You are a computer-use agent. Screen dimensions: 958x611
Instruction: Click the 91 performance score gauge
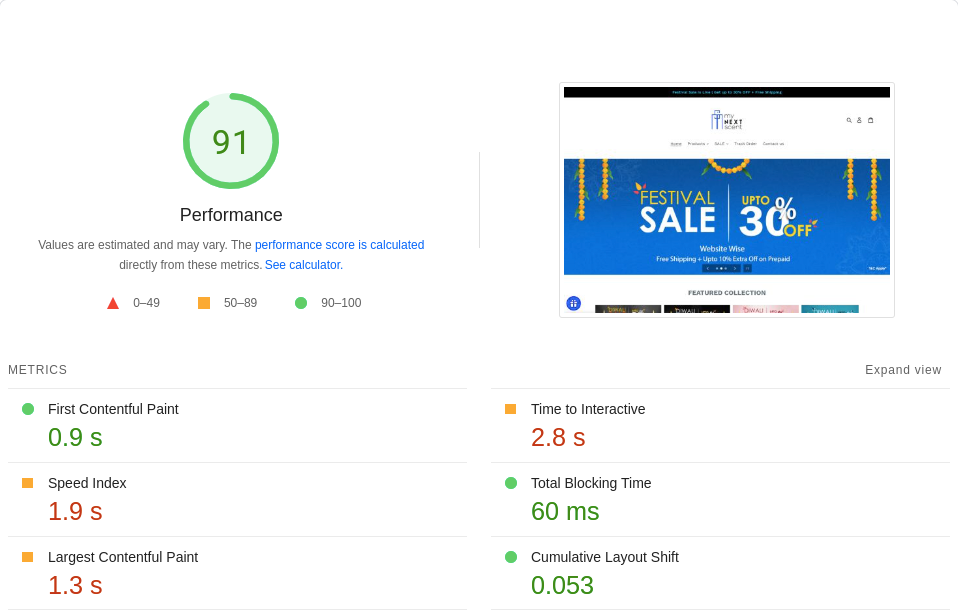[x=231, y=141]
